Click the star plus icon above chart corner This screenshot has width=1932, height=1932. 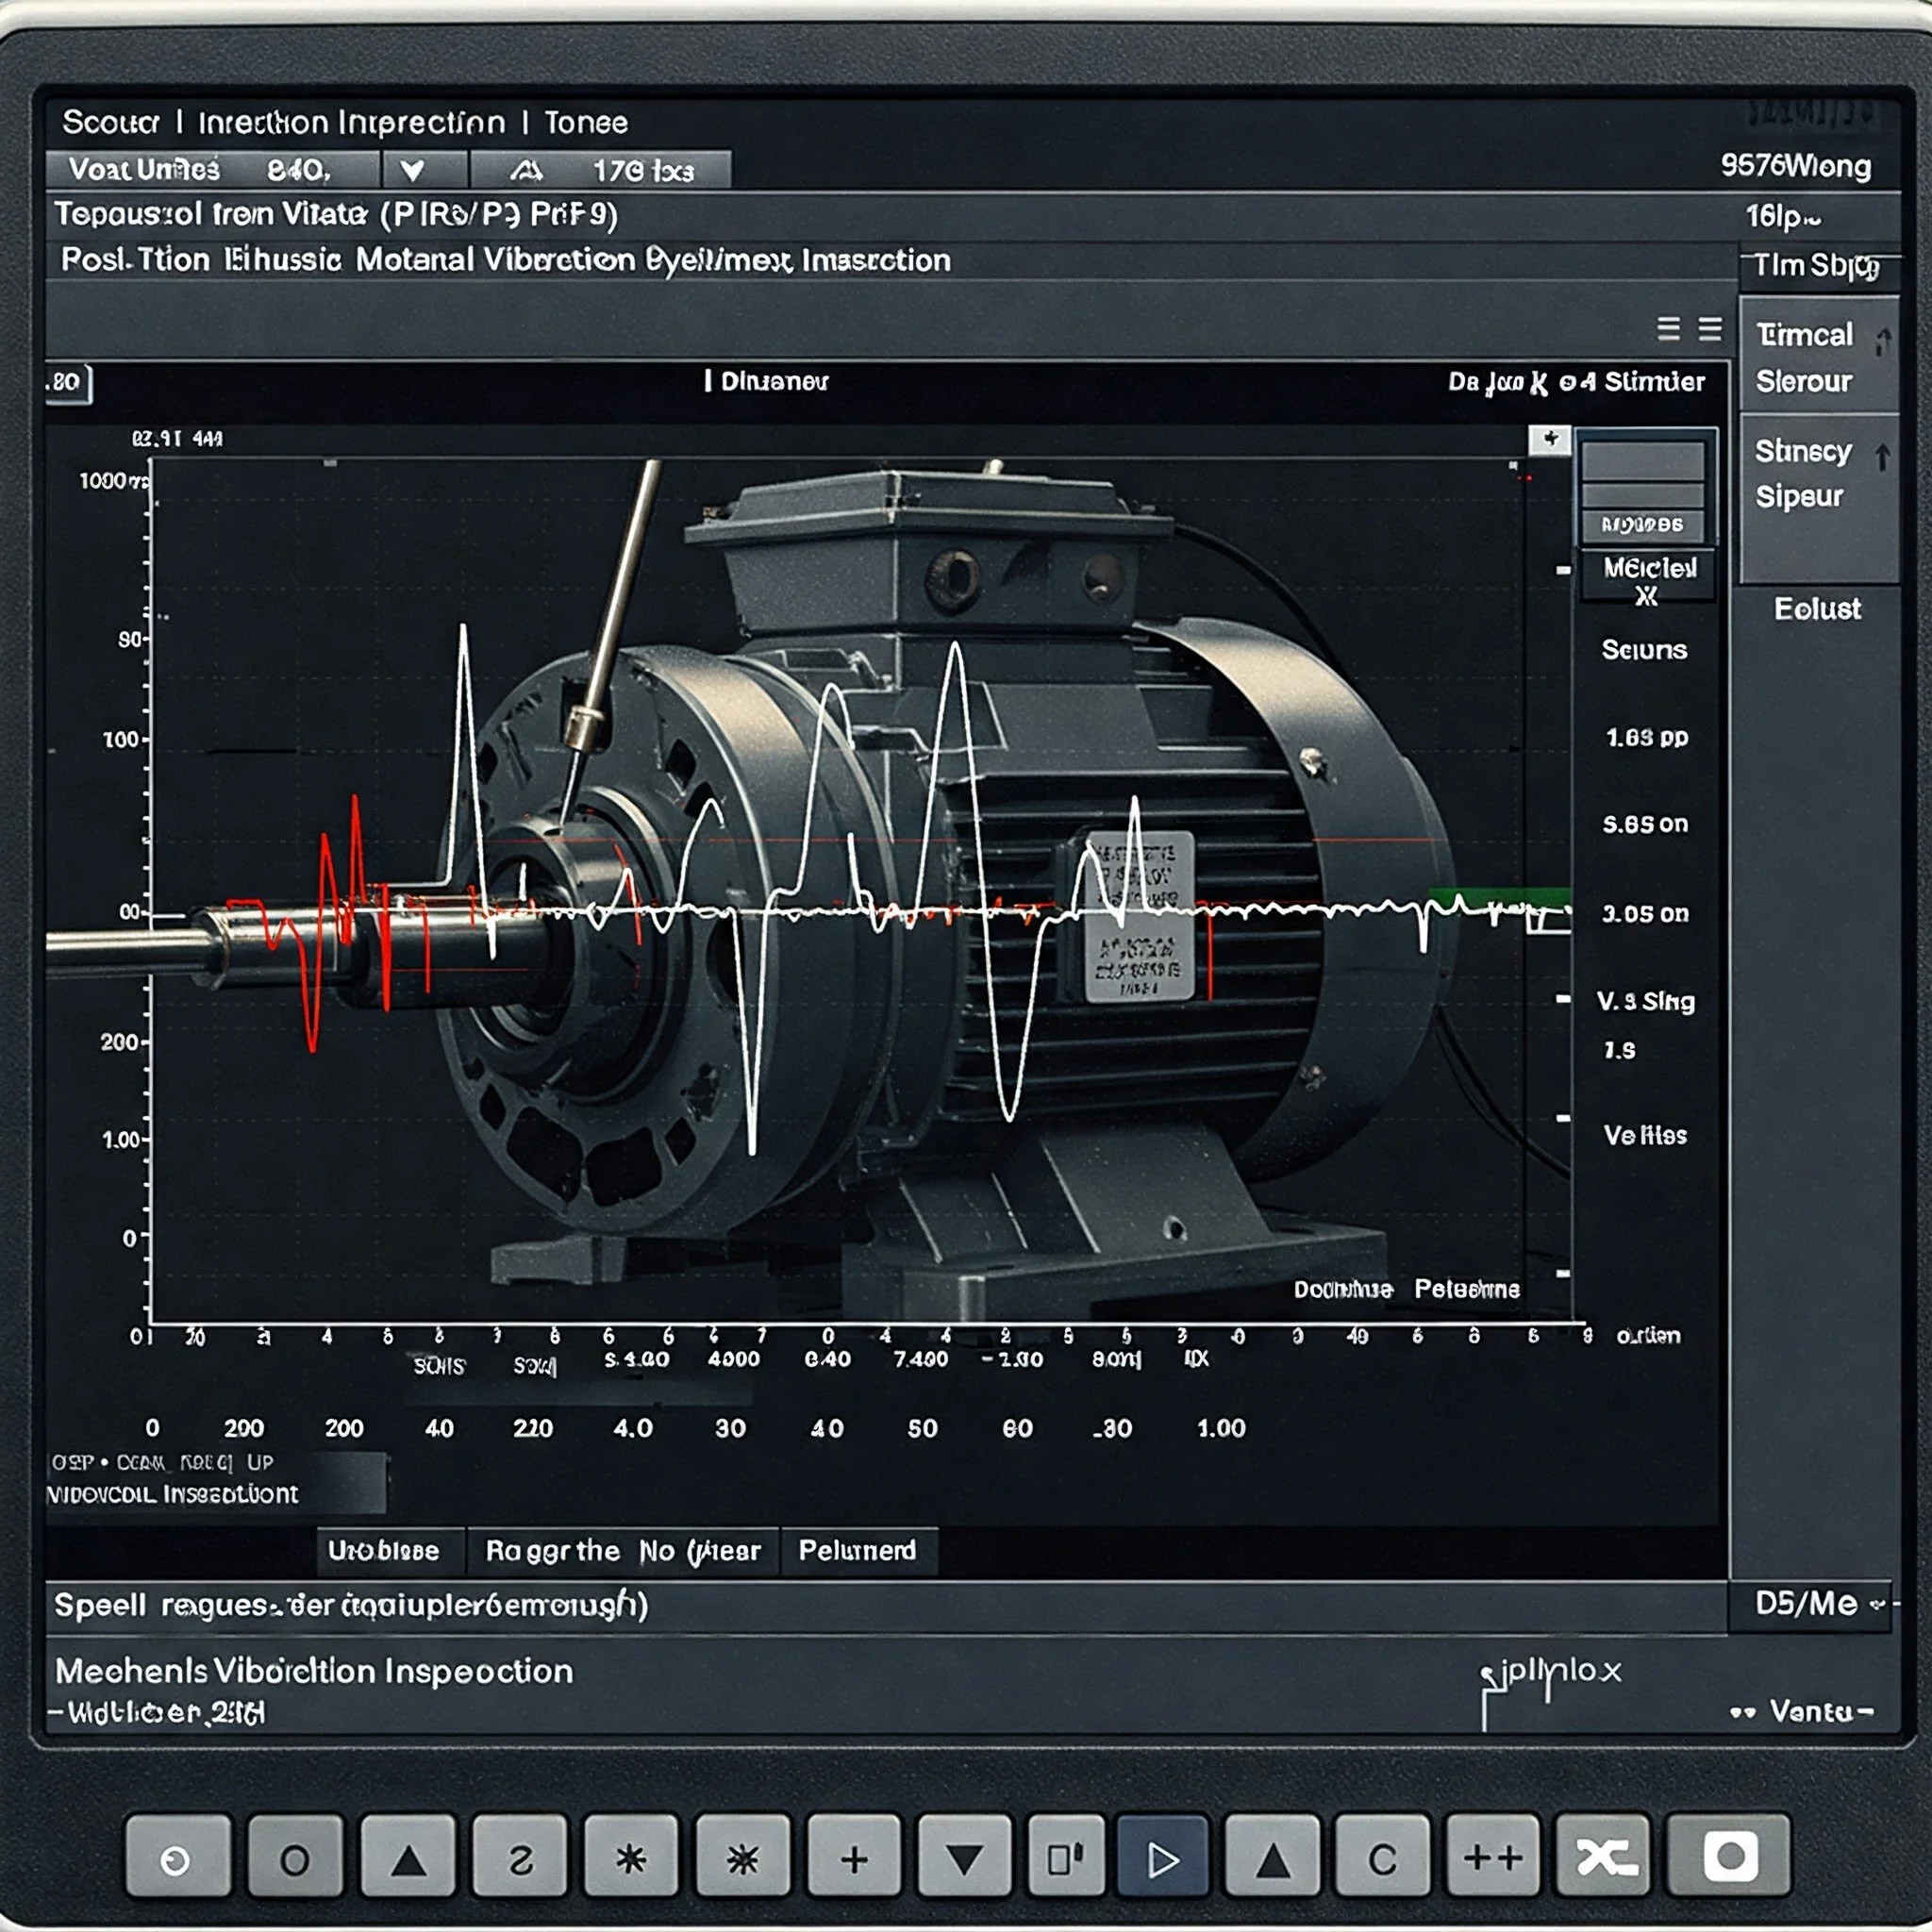1550,439
